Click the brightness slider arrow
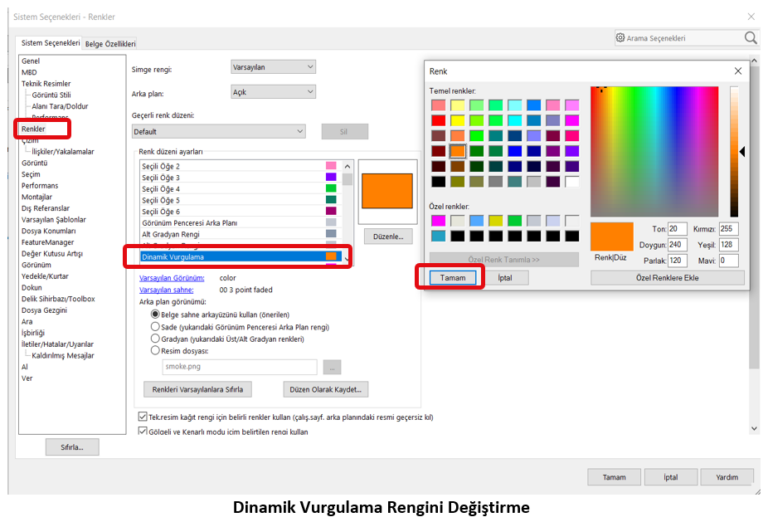The height and width of the screenshot is (522, 768). [x=742, y=152]
